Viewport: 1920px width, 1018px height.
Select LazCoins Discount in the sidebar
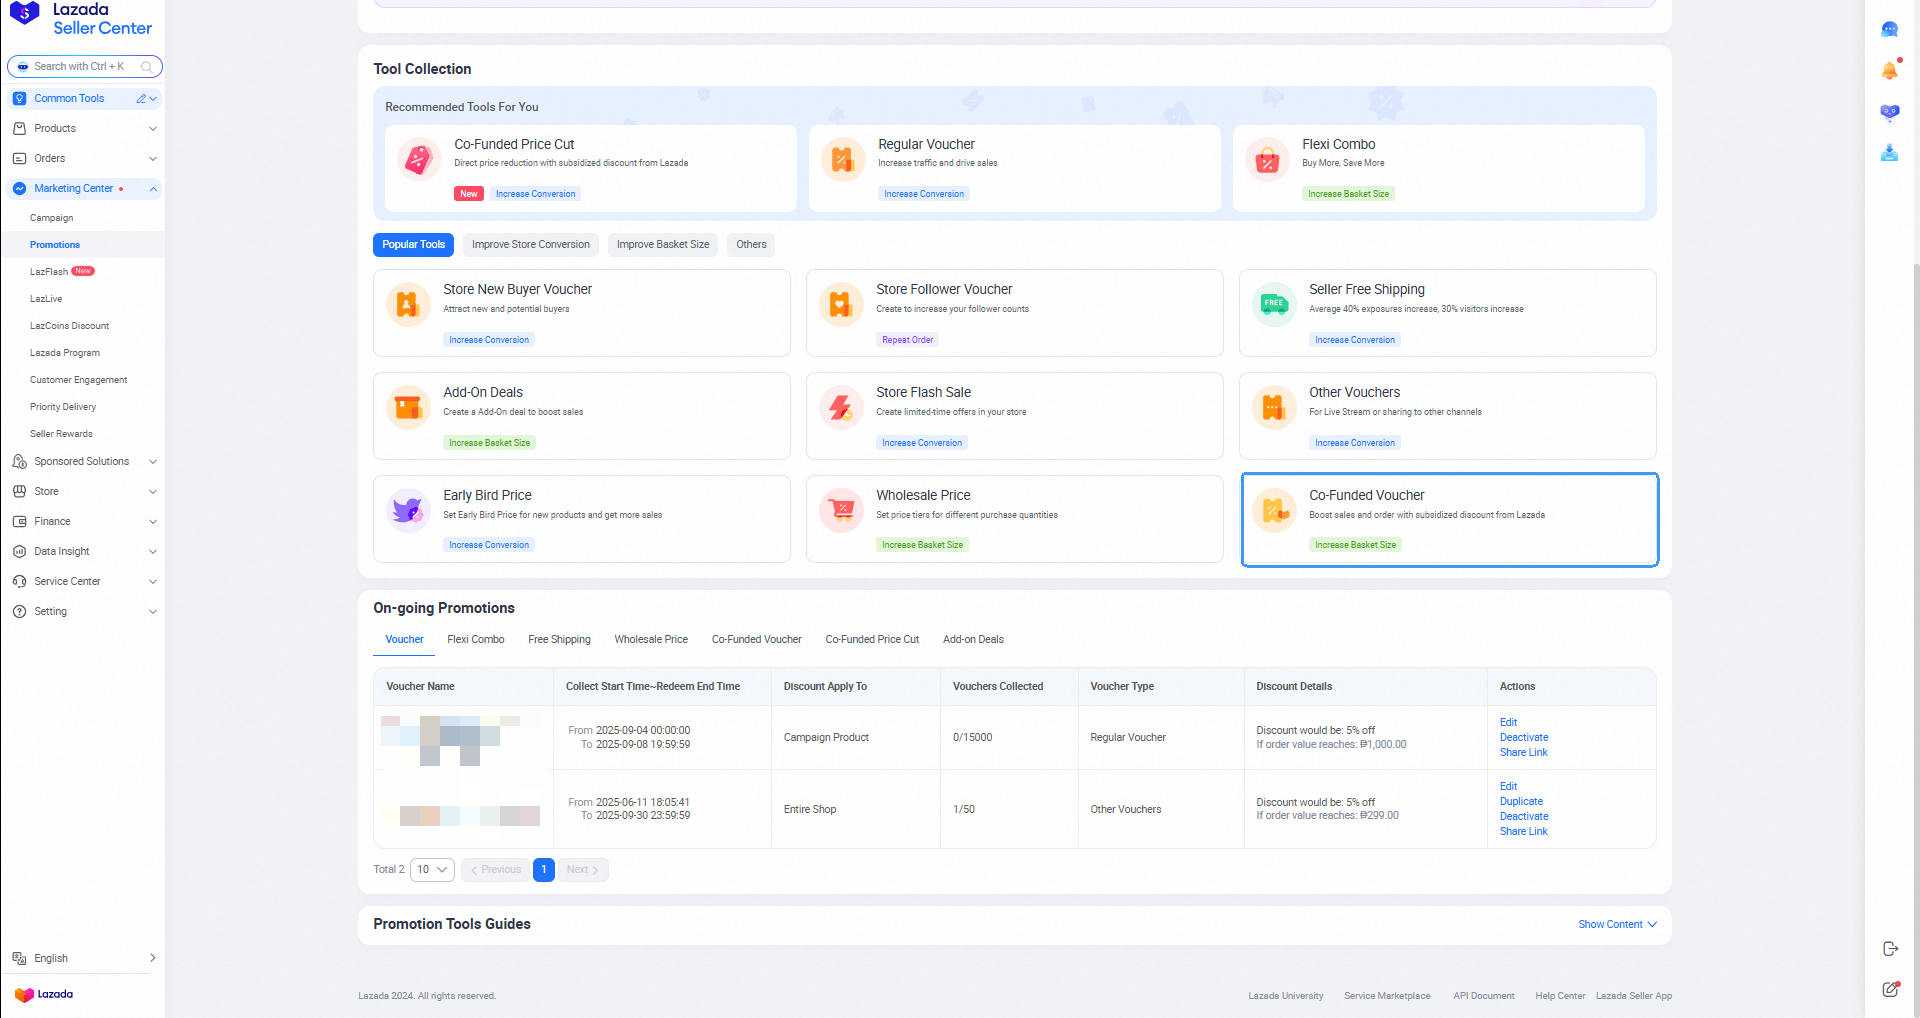click(69, 326)
